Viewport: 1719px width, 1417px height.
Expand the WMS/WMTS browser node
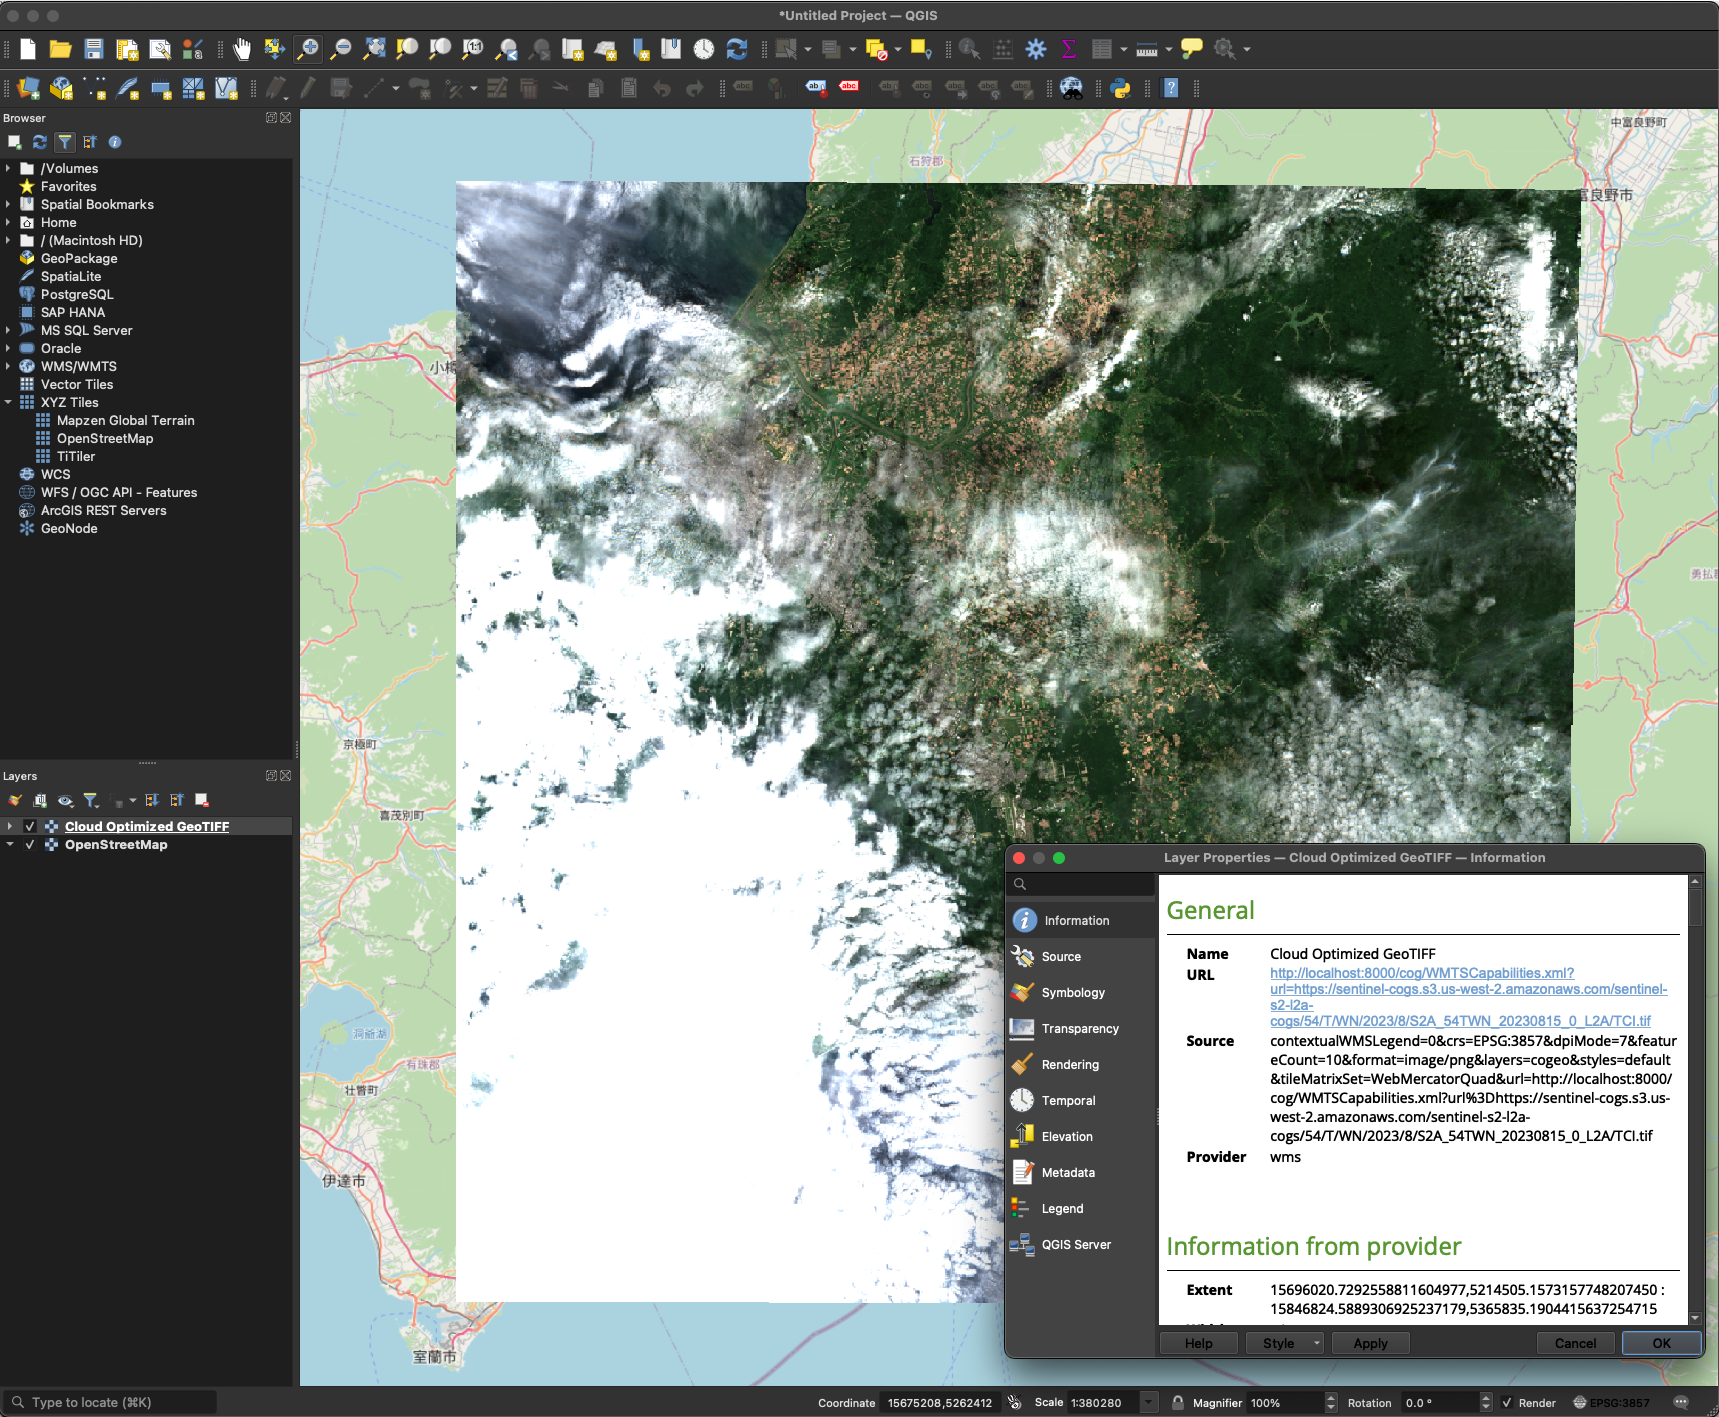point(8,367)
